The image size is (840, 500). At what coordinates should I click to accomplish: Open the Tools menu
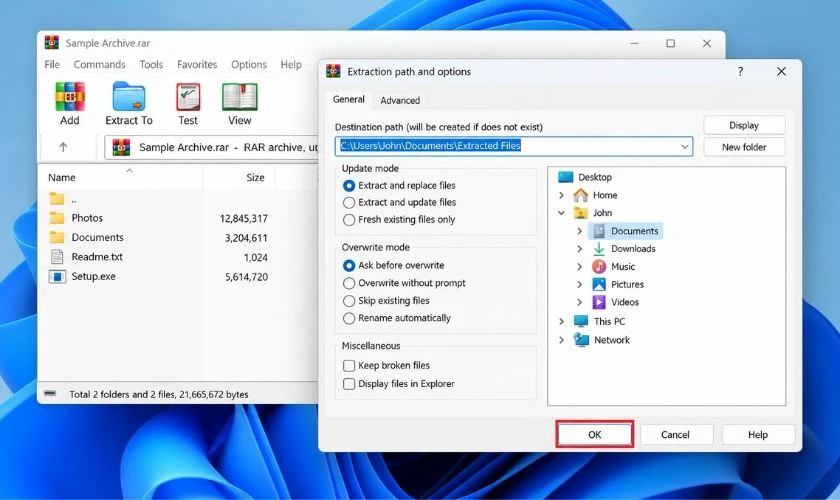pyautogui.click(x=151, y=64)
